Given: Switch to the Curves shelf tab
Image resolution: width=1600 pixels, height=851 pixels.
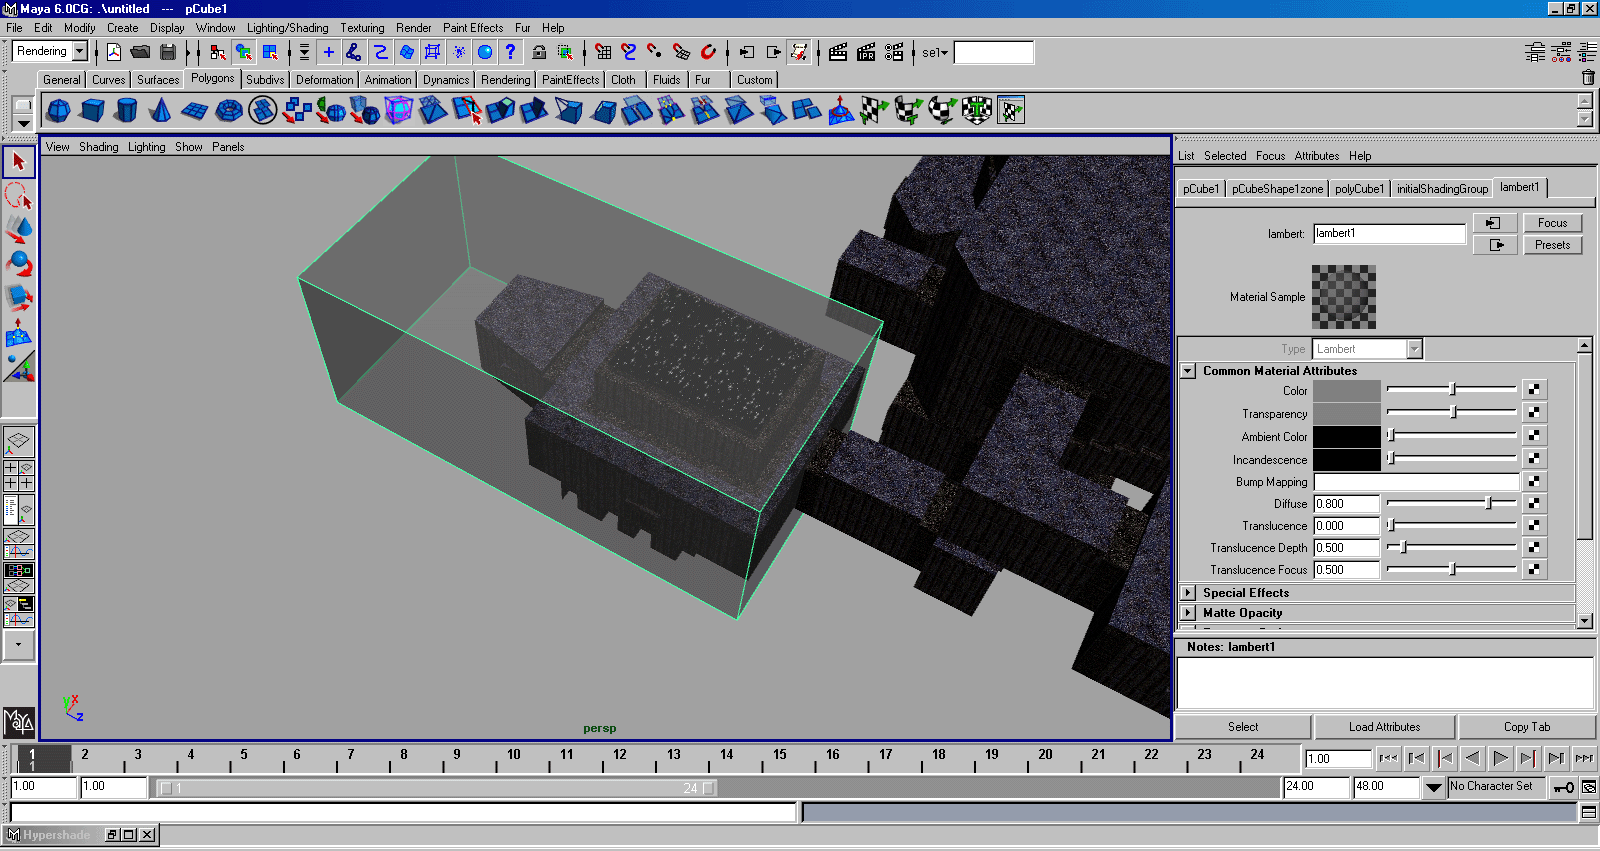Looking at the screenshot, I should tap(109, 80).
